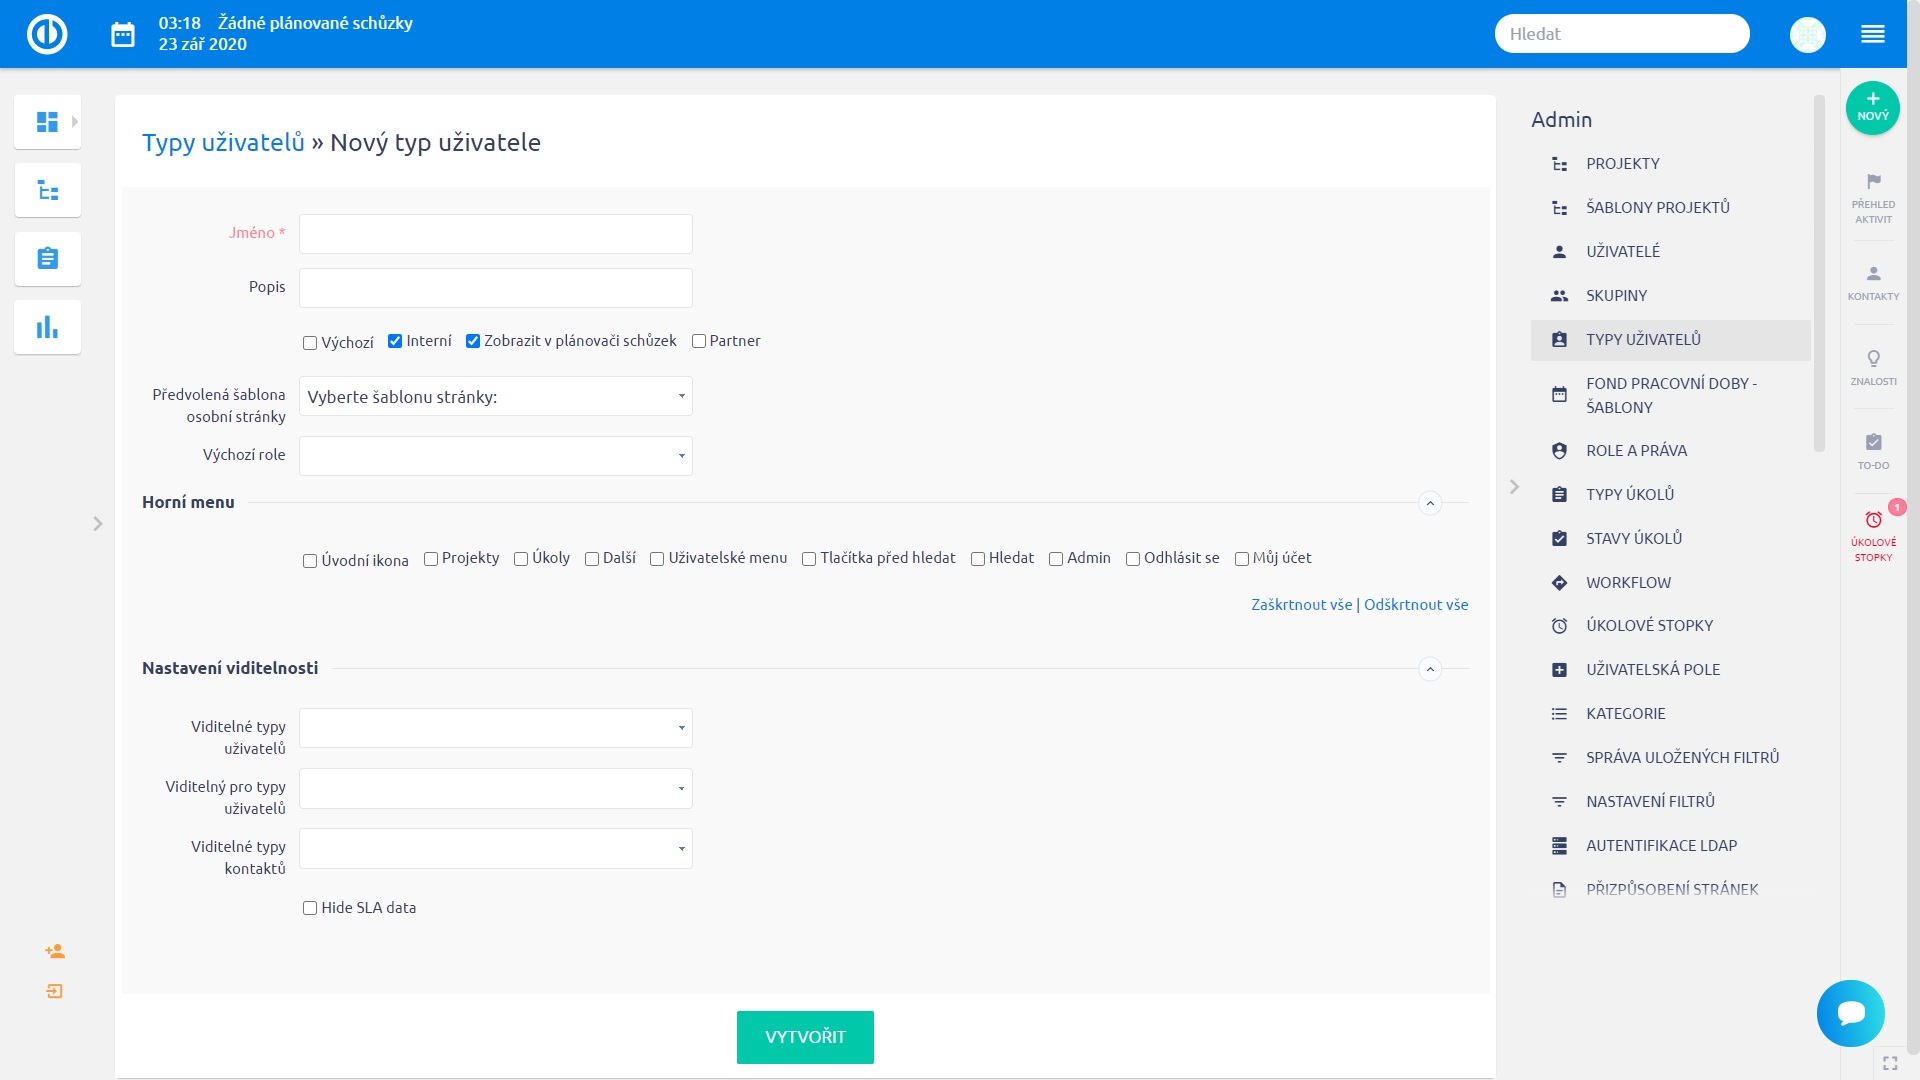Click the green Nový plus button
This screenshot has height=1080, width=1920.
pyautogui.click(x=1872, y=108)
